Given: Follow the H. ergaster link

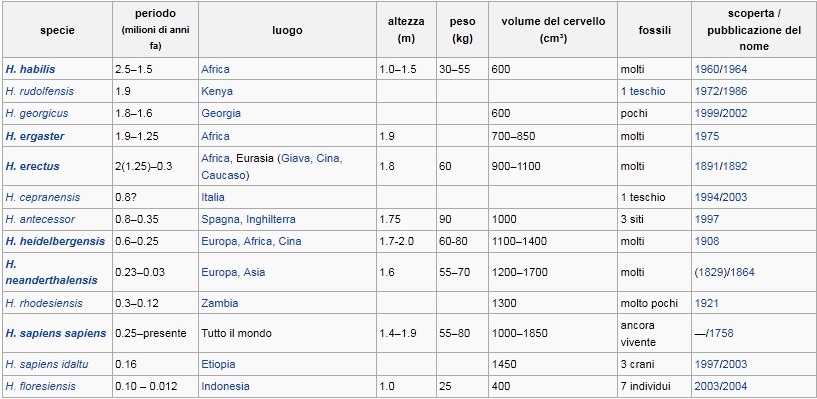Looking at the screenshot, I should (35, 136).
